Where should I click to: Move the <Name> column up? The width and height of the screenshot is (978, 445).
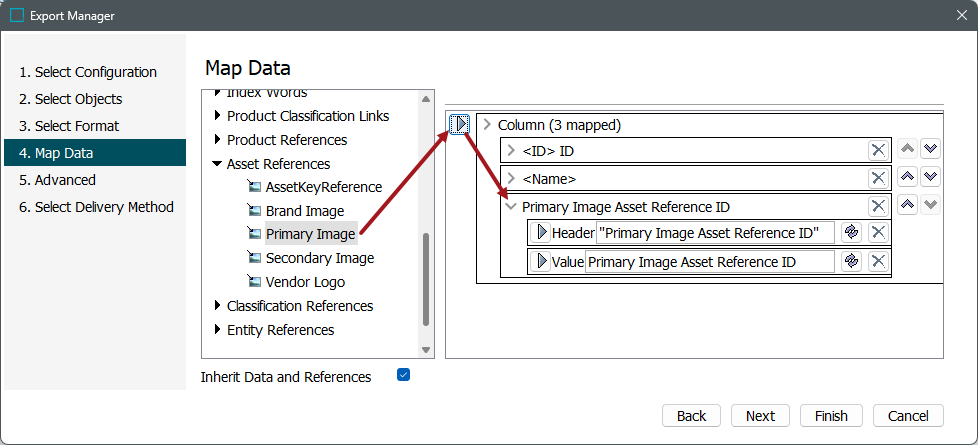pos(908,177)
